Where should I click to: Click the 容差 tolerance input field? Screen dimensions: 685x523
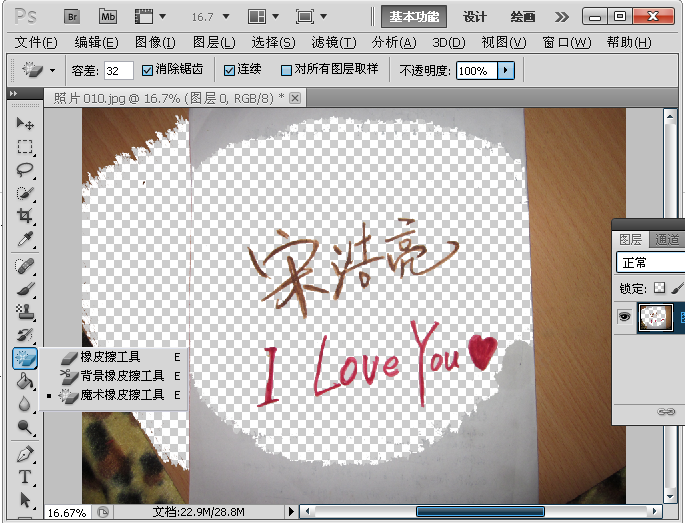coord(118,71)
